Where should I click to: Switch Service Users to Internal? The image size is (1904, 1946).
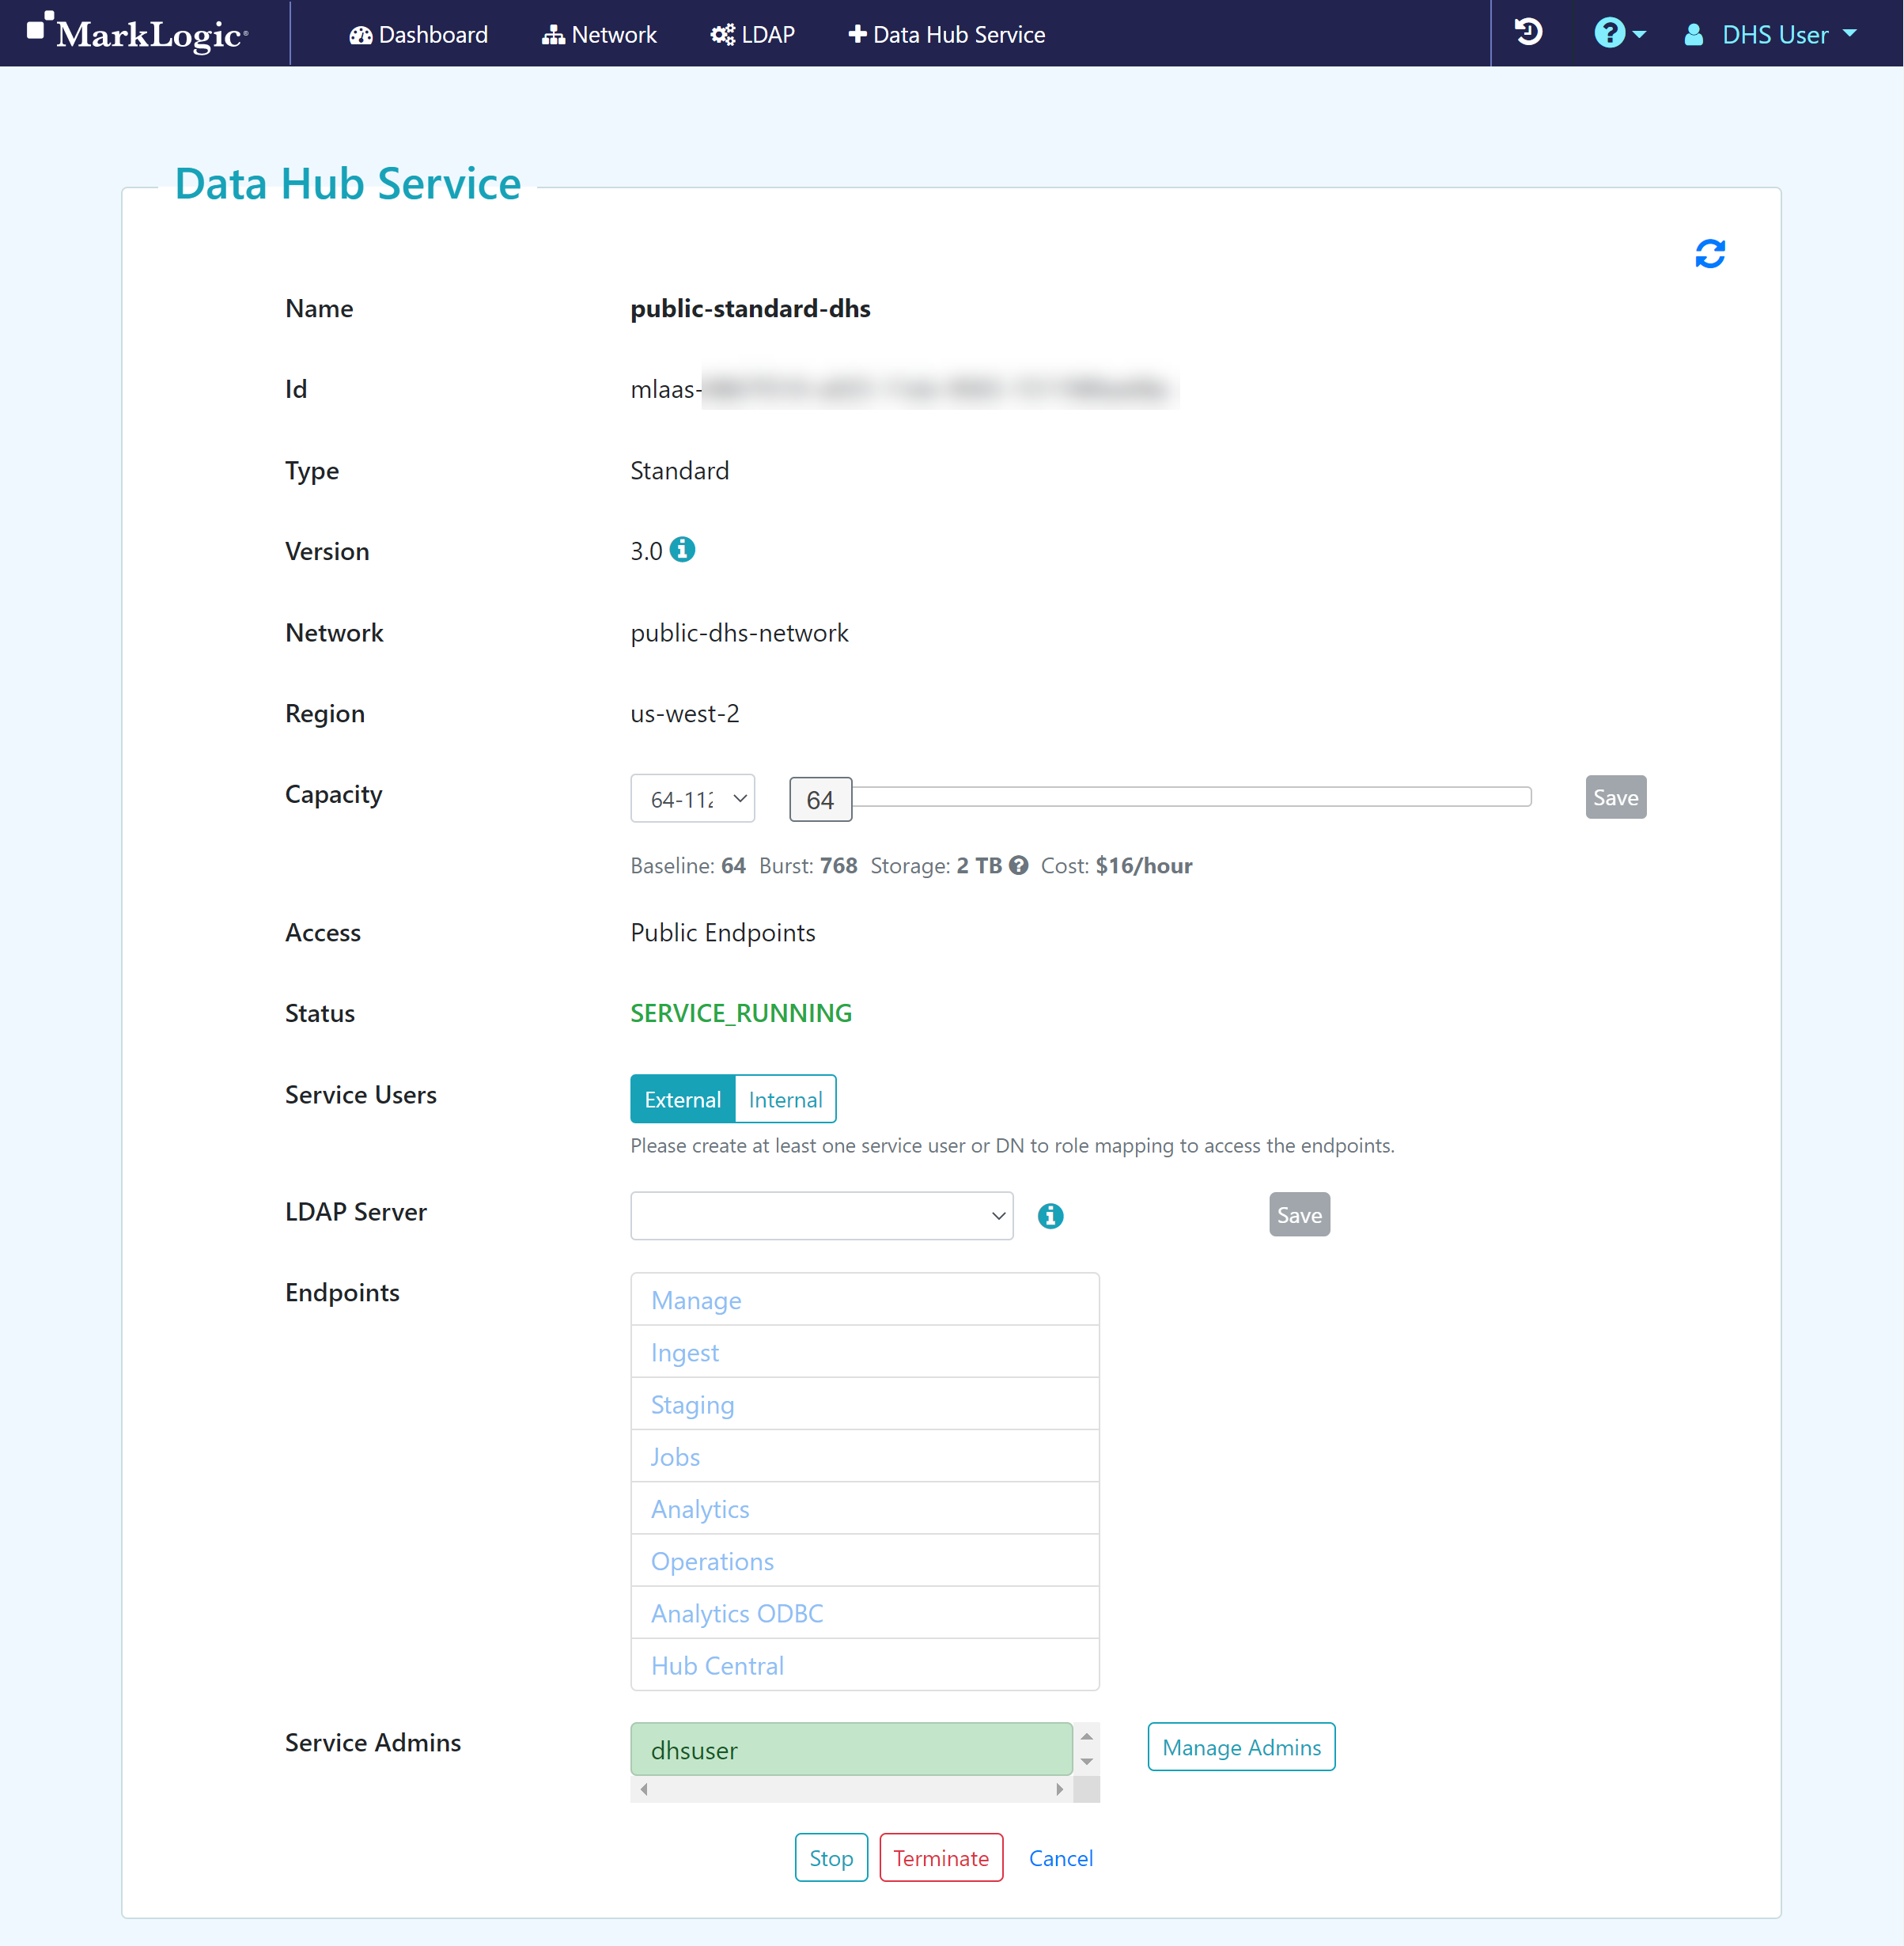pyautogui.click(x=785, y=1100)
